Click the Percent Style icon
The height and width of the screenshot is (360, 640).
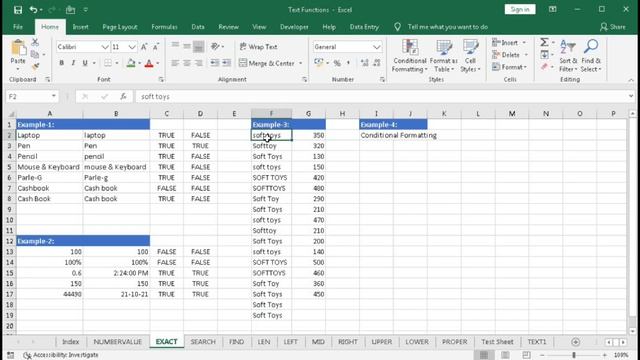(337, 63)
